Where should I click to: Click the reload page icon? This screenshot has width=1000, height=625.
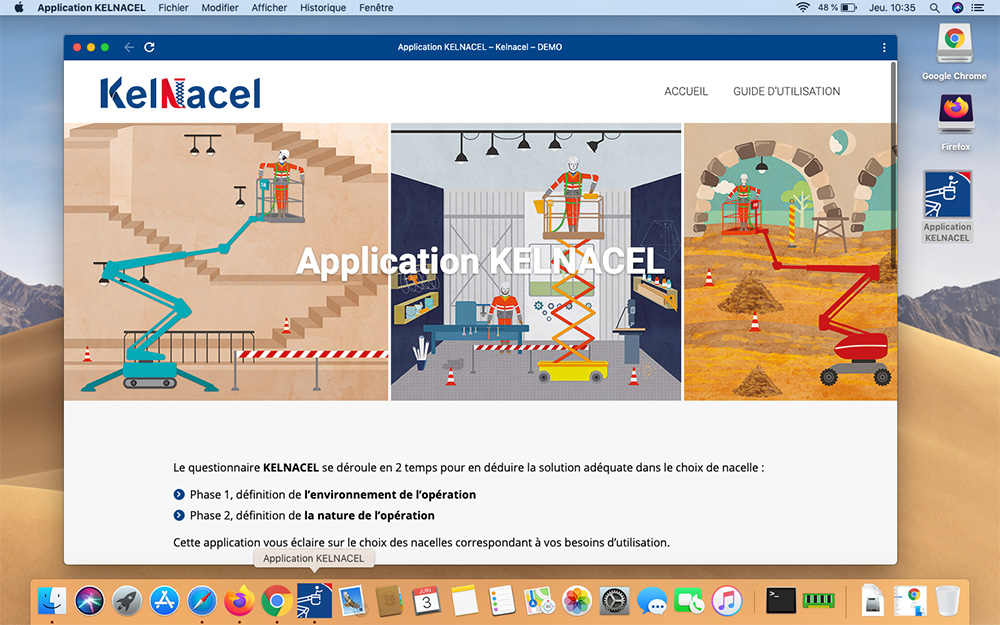[x=149, y=47]
